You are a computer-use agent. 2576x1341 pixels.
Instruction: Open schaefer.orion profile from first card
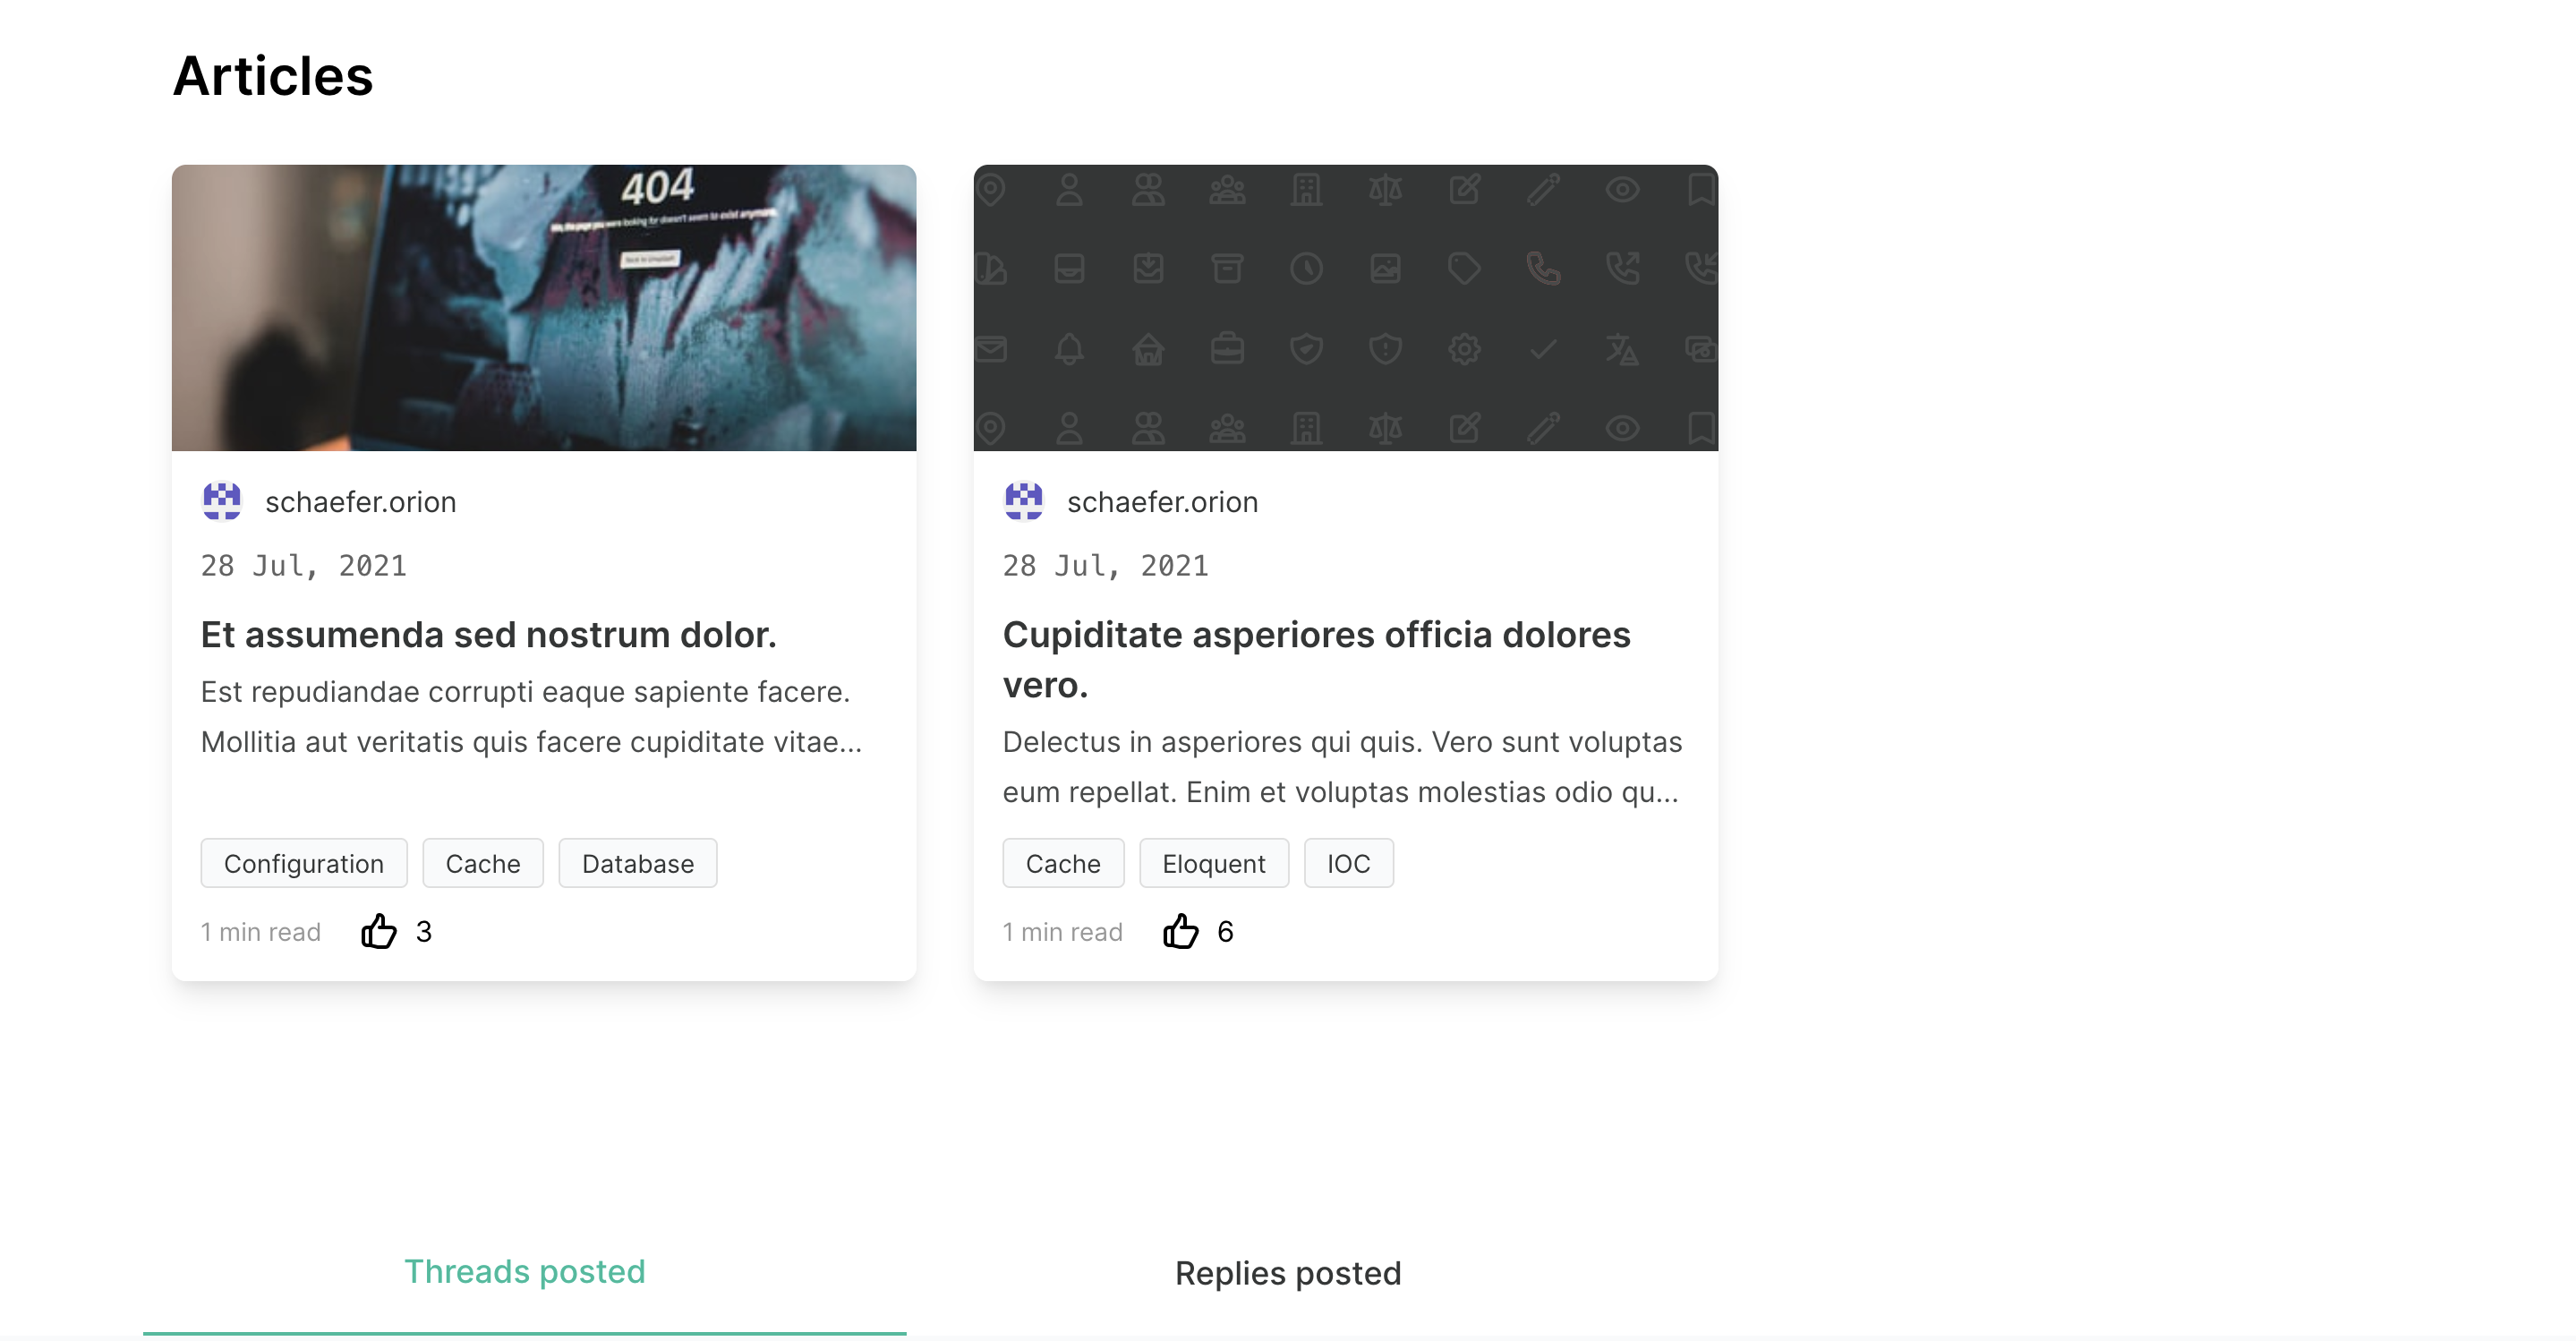[x=360, y=502]
